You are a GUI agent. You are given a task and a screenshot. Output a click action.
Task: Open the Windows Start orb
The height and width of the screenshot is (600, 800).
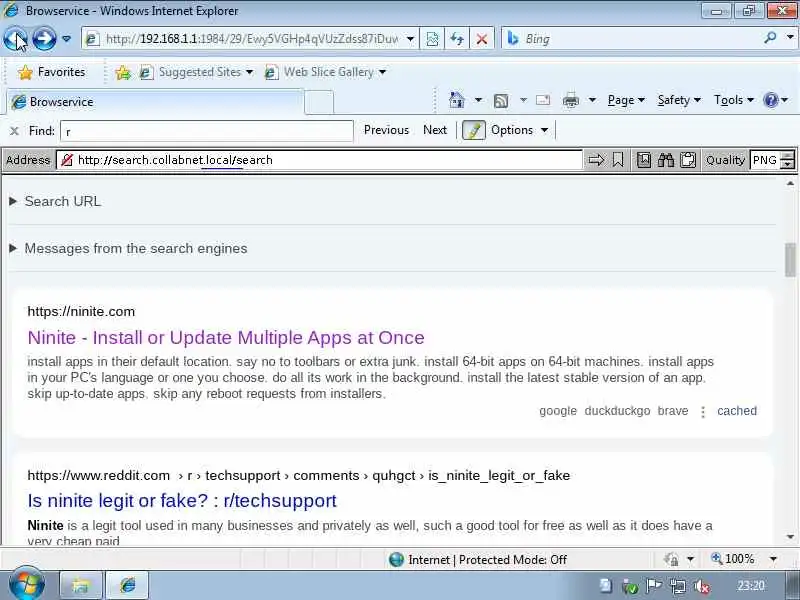tap(27, 584)
